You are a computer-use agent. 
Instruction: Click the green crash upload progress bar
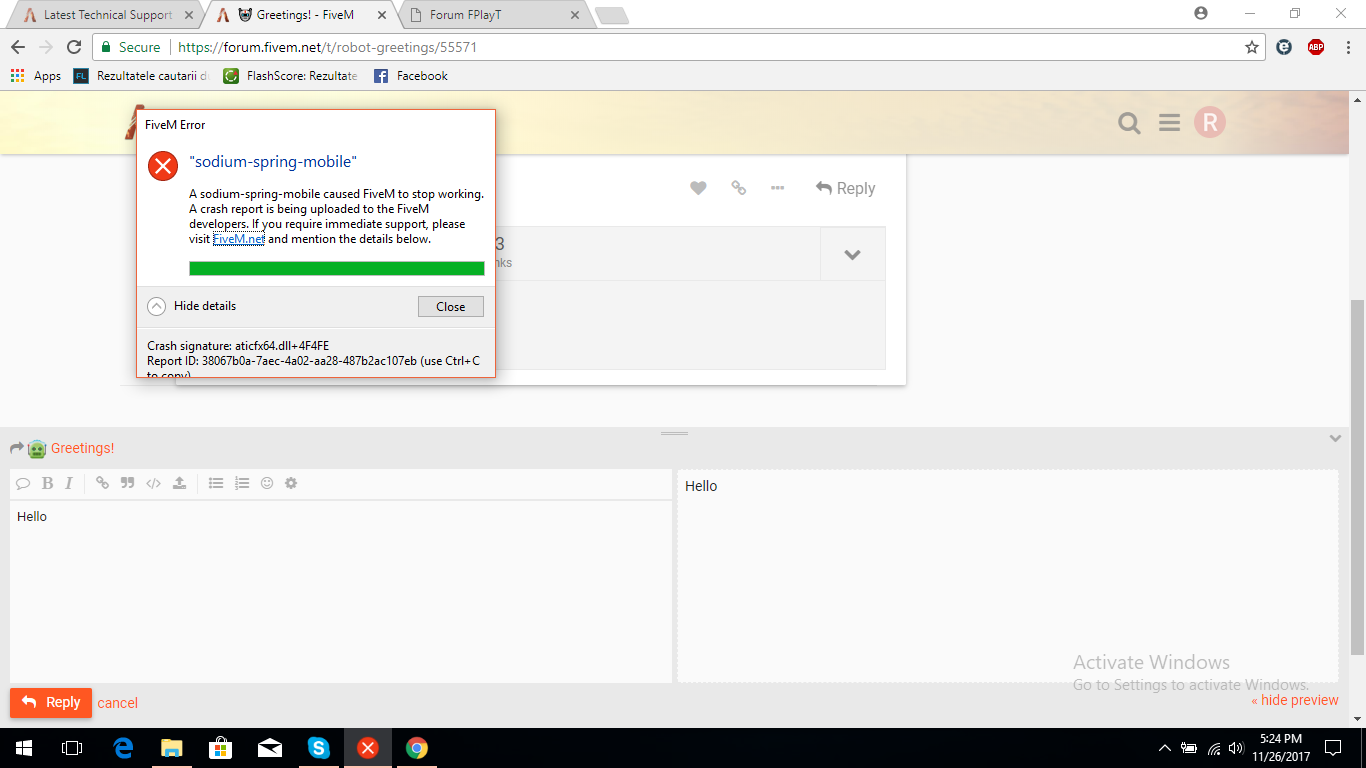tap(337, 268)
